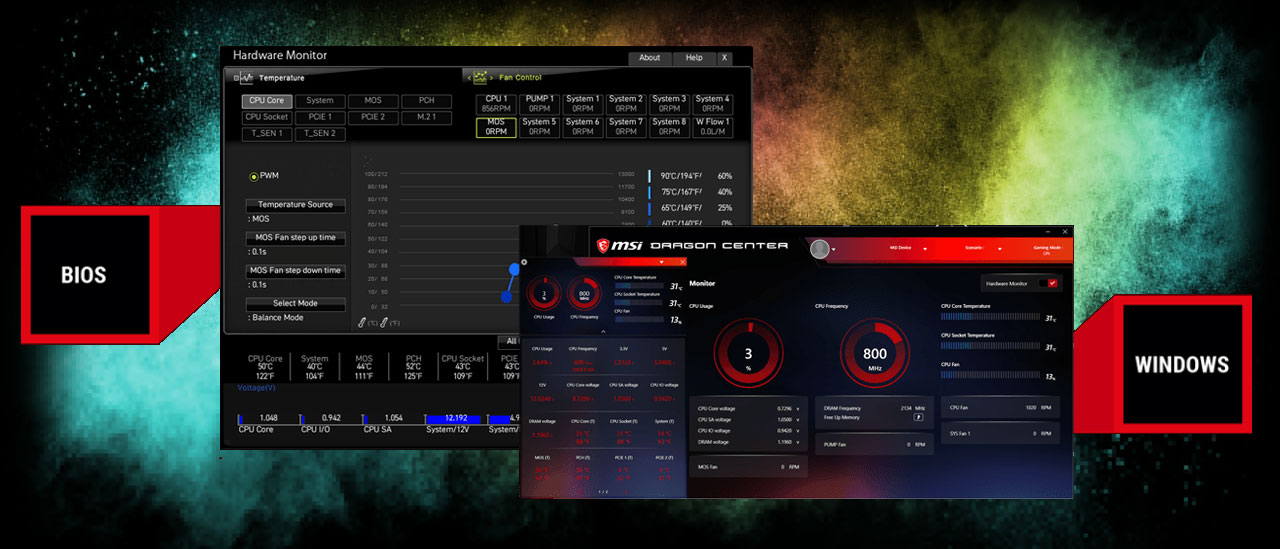Choose the System 6 fan header

coord(583,127)
